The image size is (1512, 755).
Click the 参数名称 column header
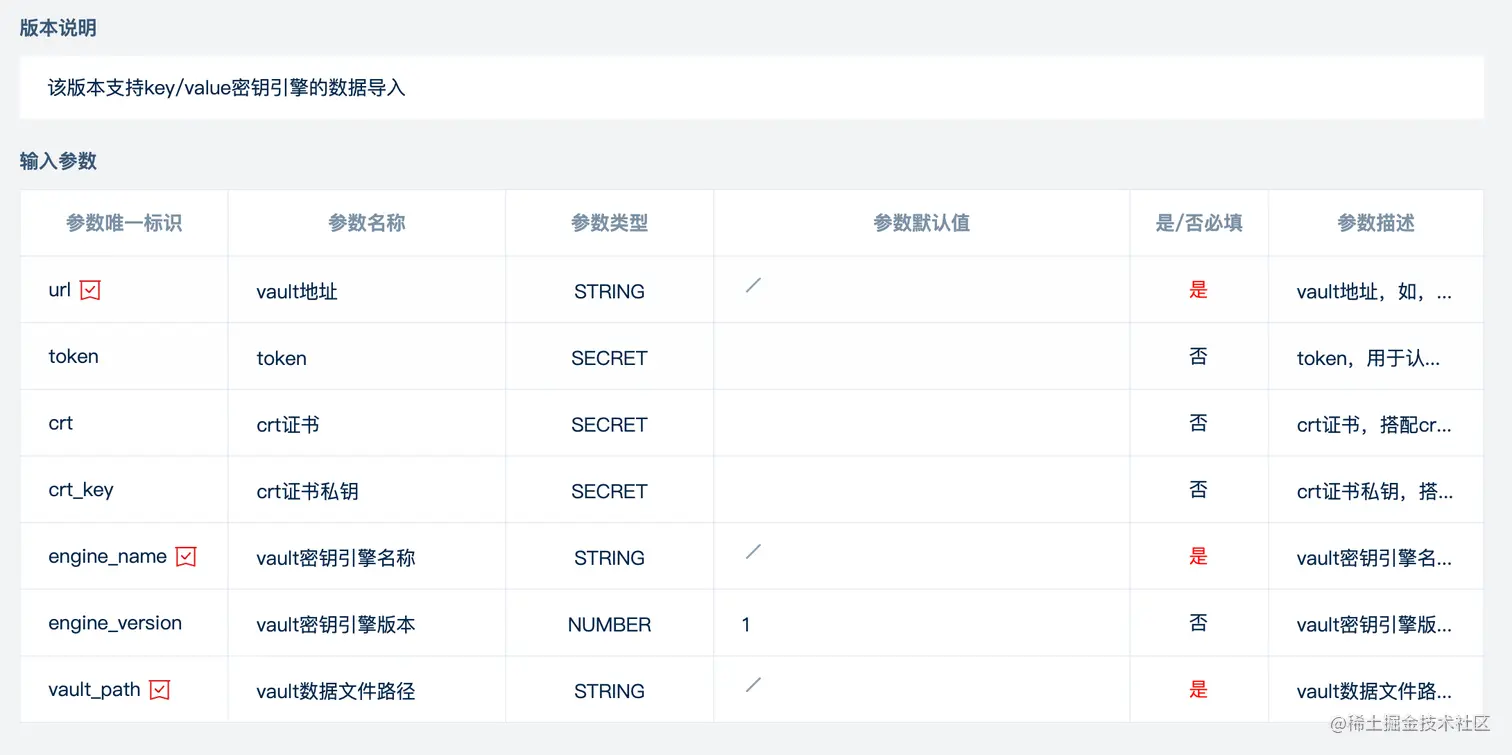click(x=366, y=223)
